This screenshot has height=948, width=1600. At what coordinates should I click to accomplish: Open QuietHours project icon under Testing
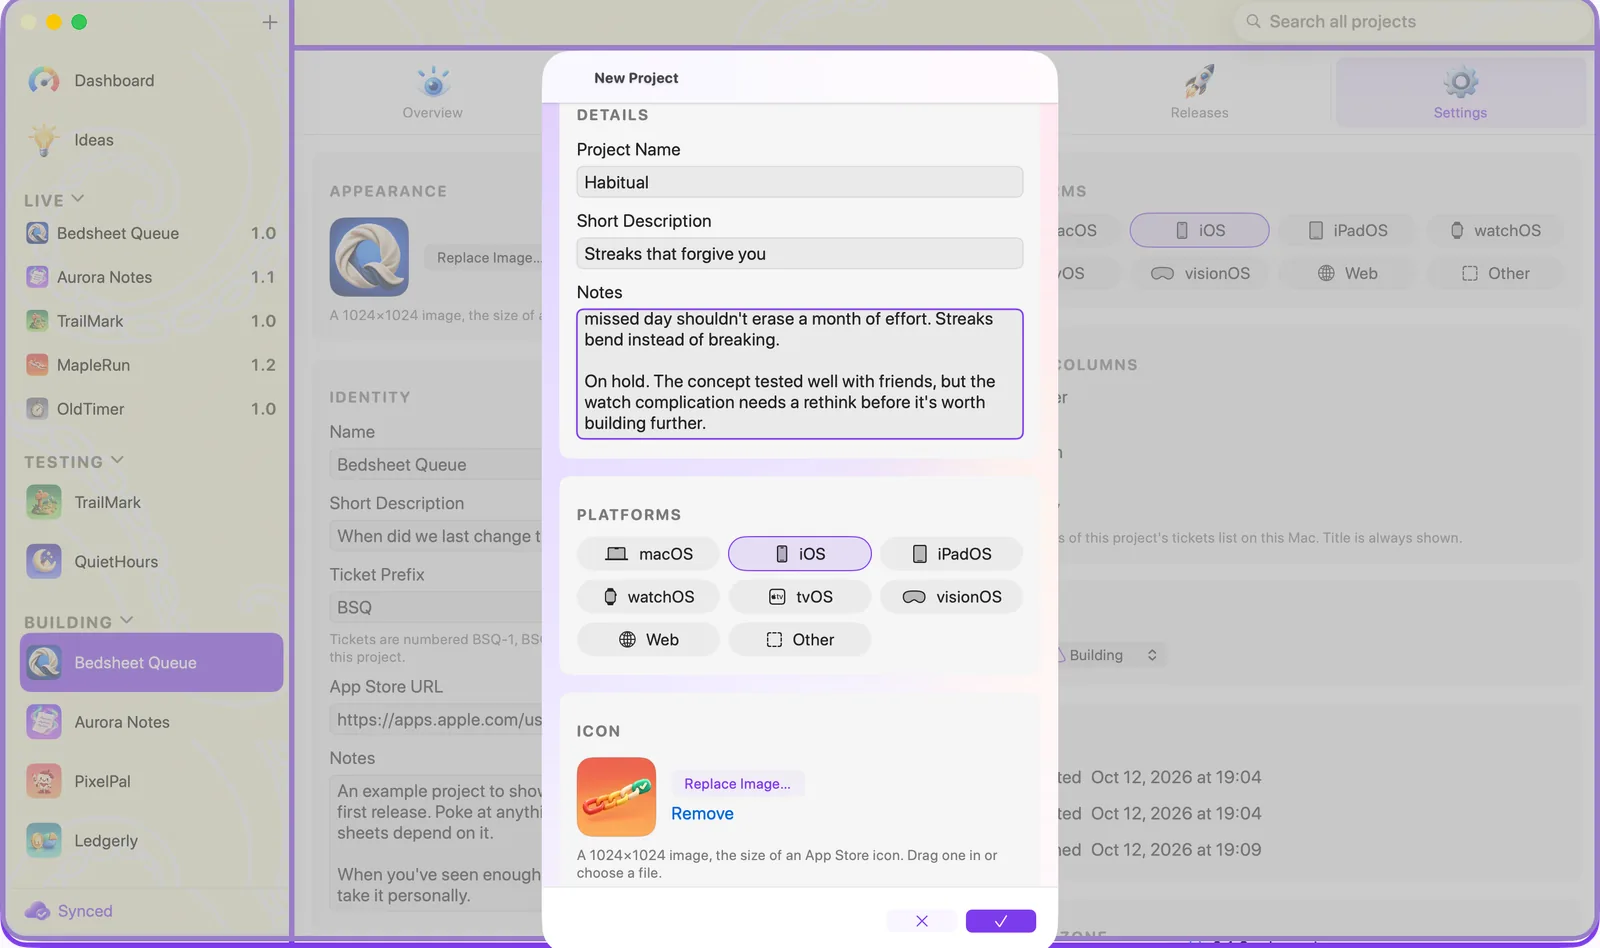point(44,562)
